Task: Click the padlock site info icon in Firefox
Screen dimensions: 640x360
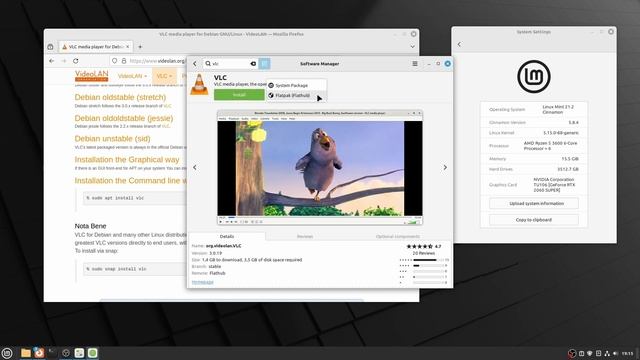Action: tap(124, 61)
